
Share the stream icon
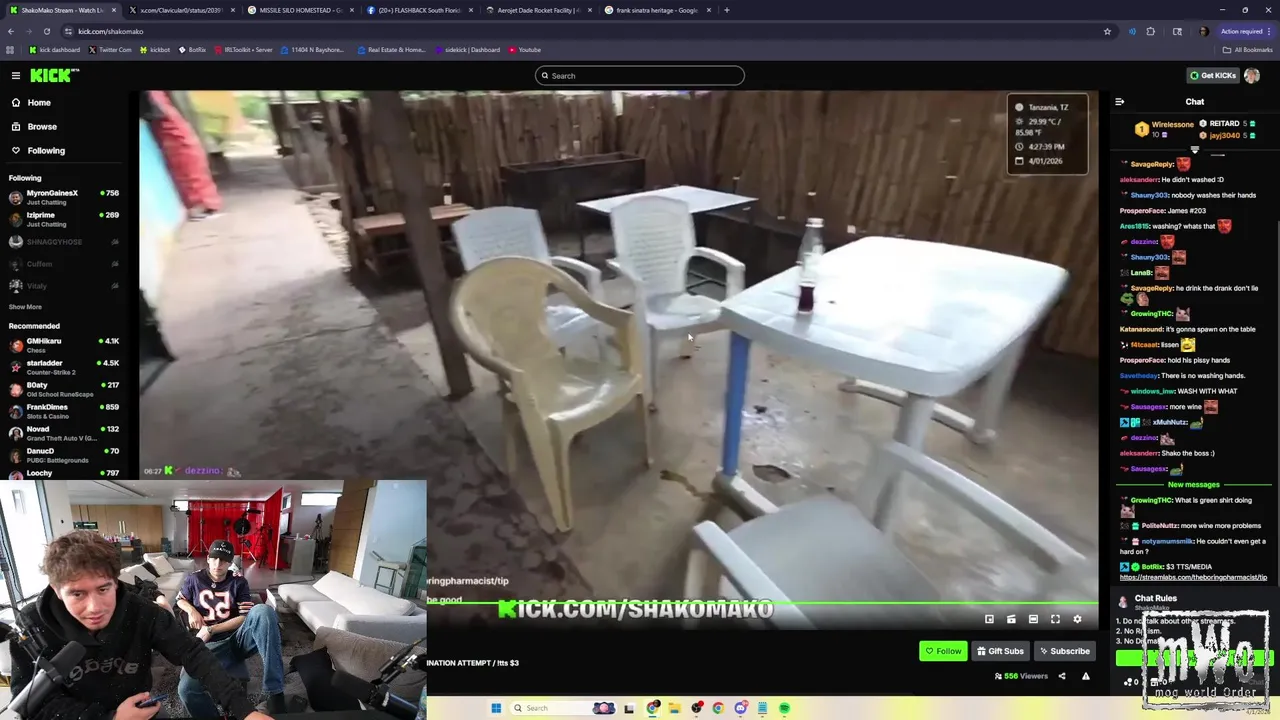pyautogui.click(x=1062, y=676)
